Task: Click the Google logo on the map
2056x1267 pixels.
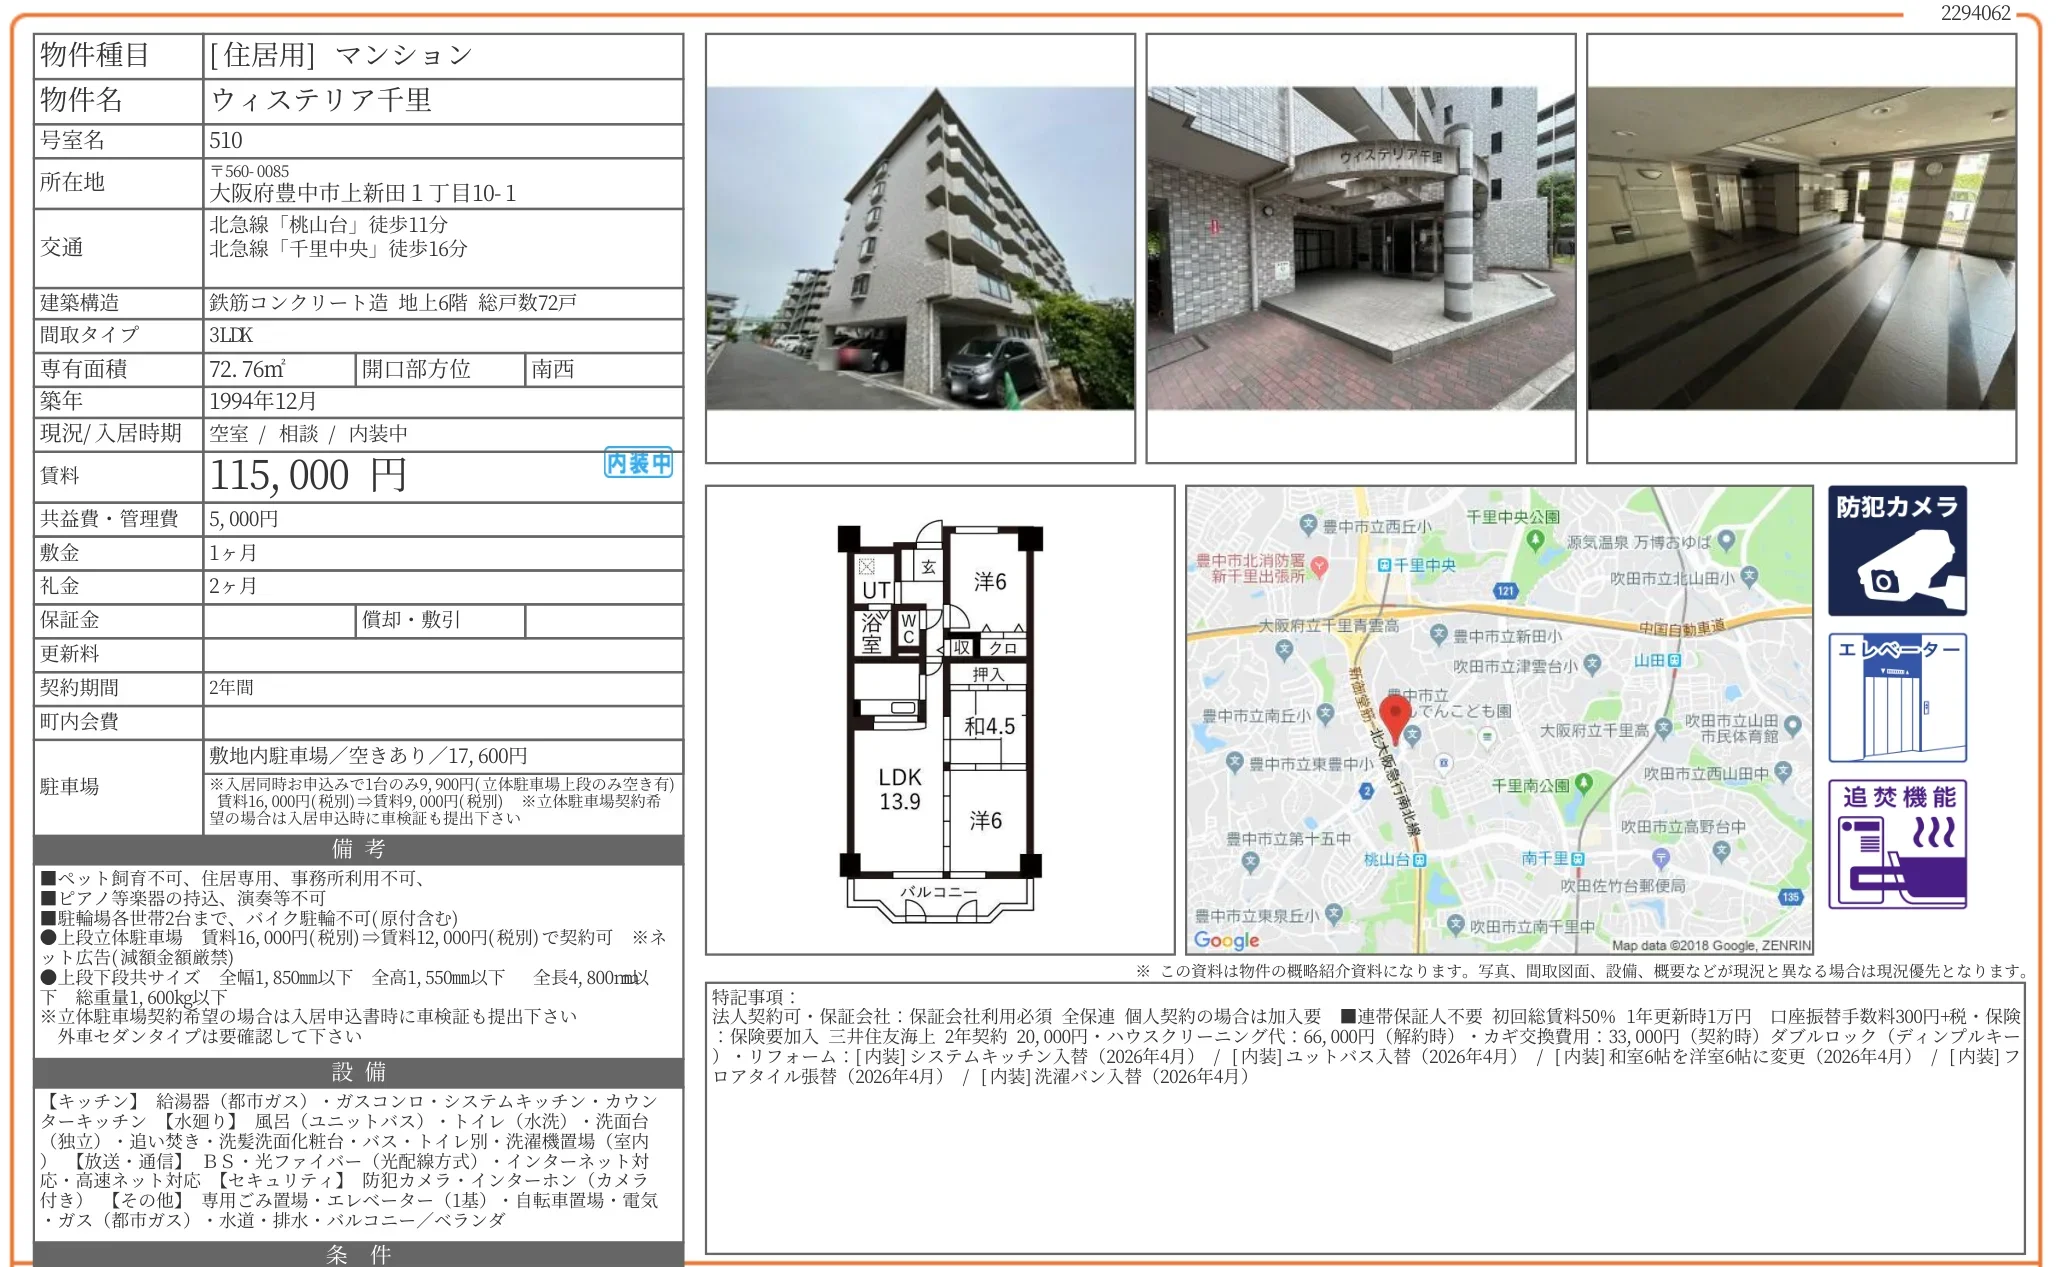Action: (1226, 940)
